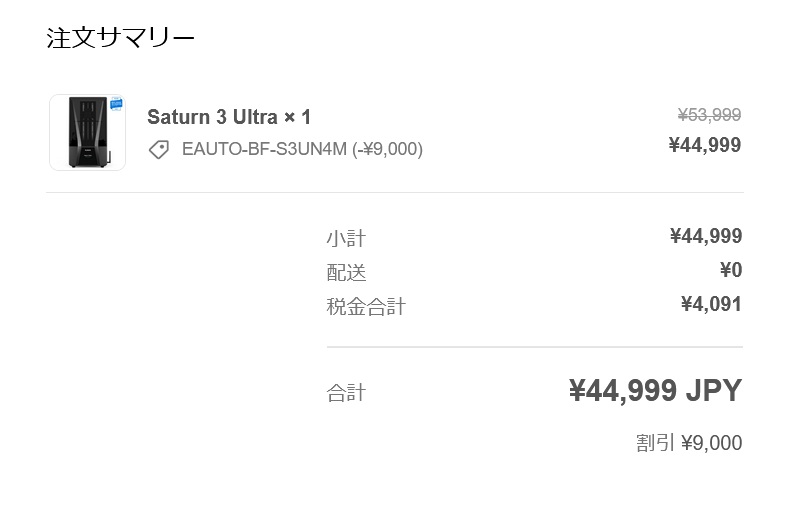Click the ¥4,091 tax amount
The height and width of the screenshot is (523, 793).
click(x=711, y=304)
